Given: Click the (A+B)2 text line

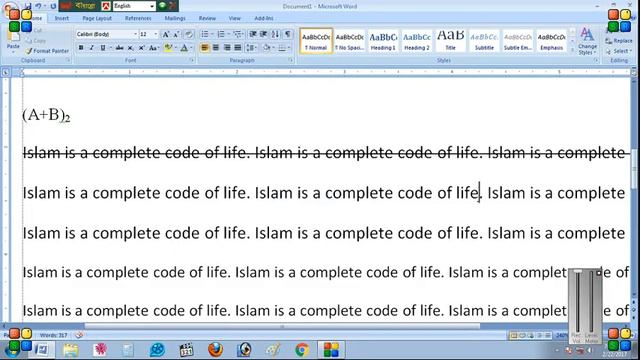Looking at the screenshot, I should click(46, 116).
